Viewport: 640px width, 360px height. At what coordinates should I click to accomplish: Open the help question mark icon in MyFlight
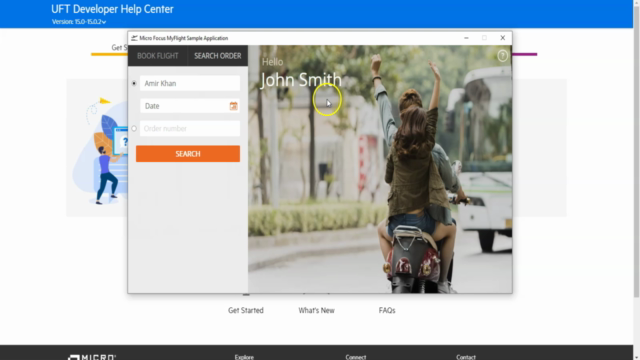pyautogui.click(x=502, y=56)
